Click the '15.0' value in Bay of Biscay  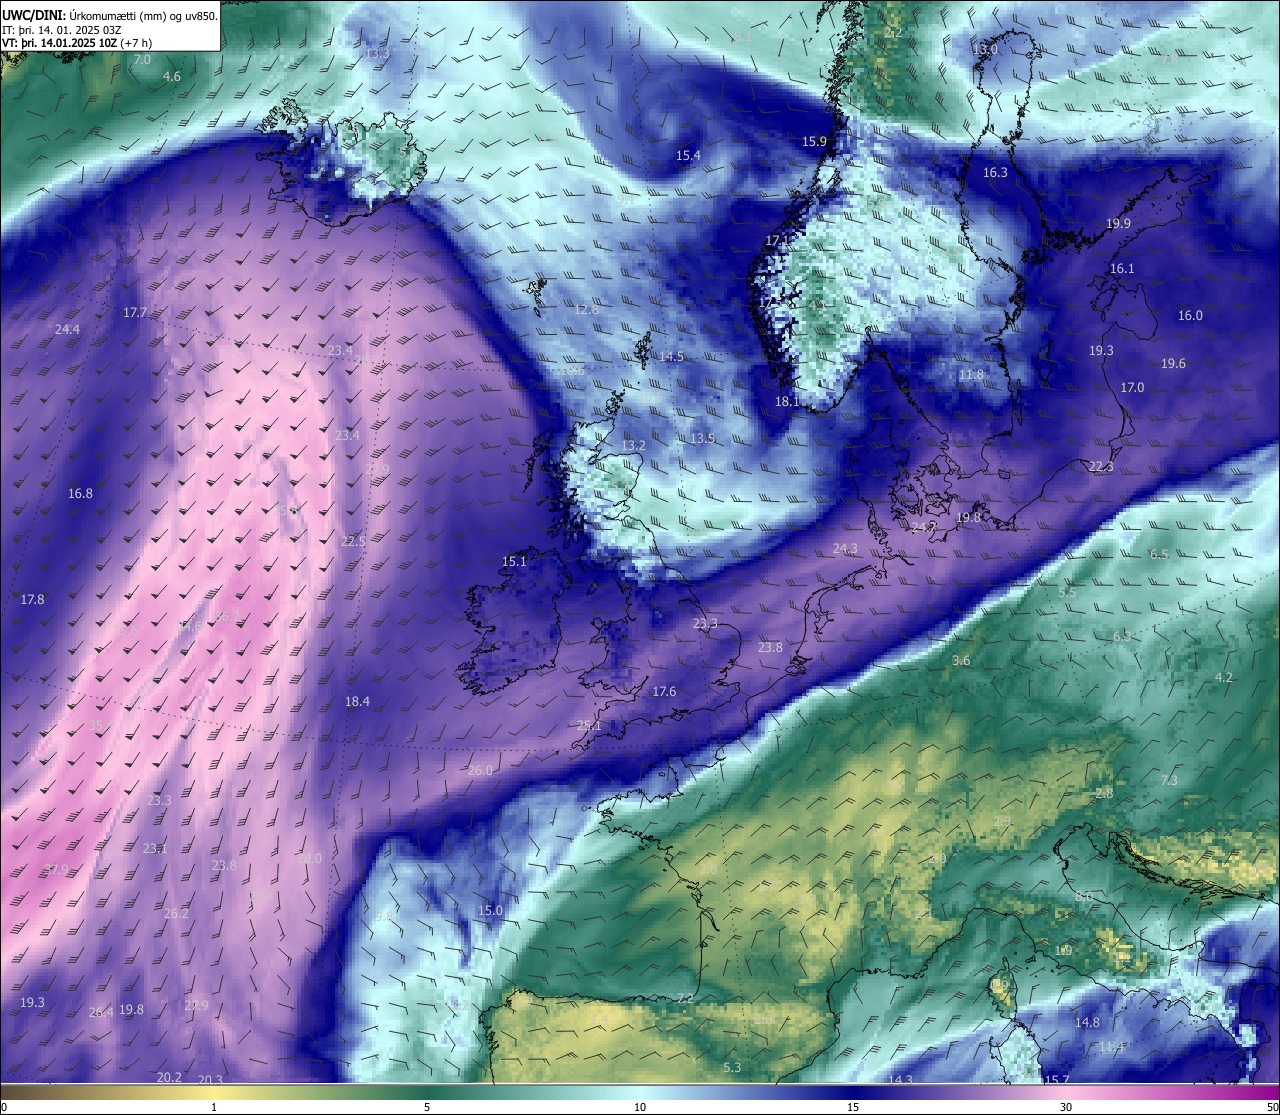coord(490,911)
